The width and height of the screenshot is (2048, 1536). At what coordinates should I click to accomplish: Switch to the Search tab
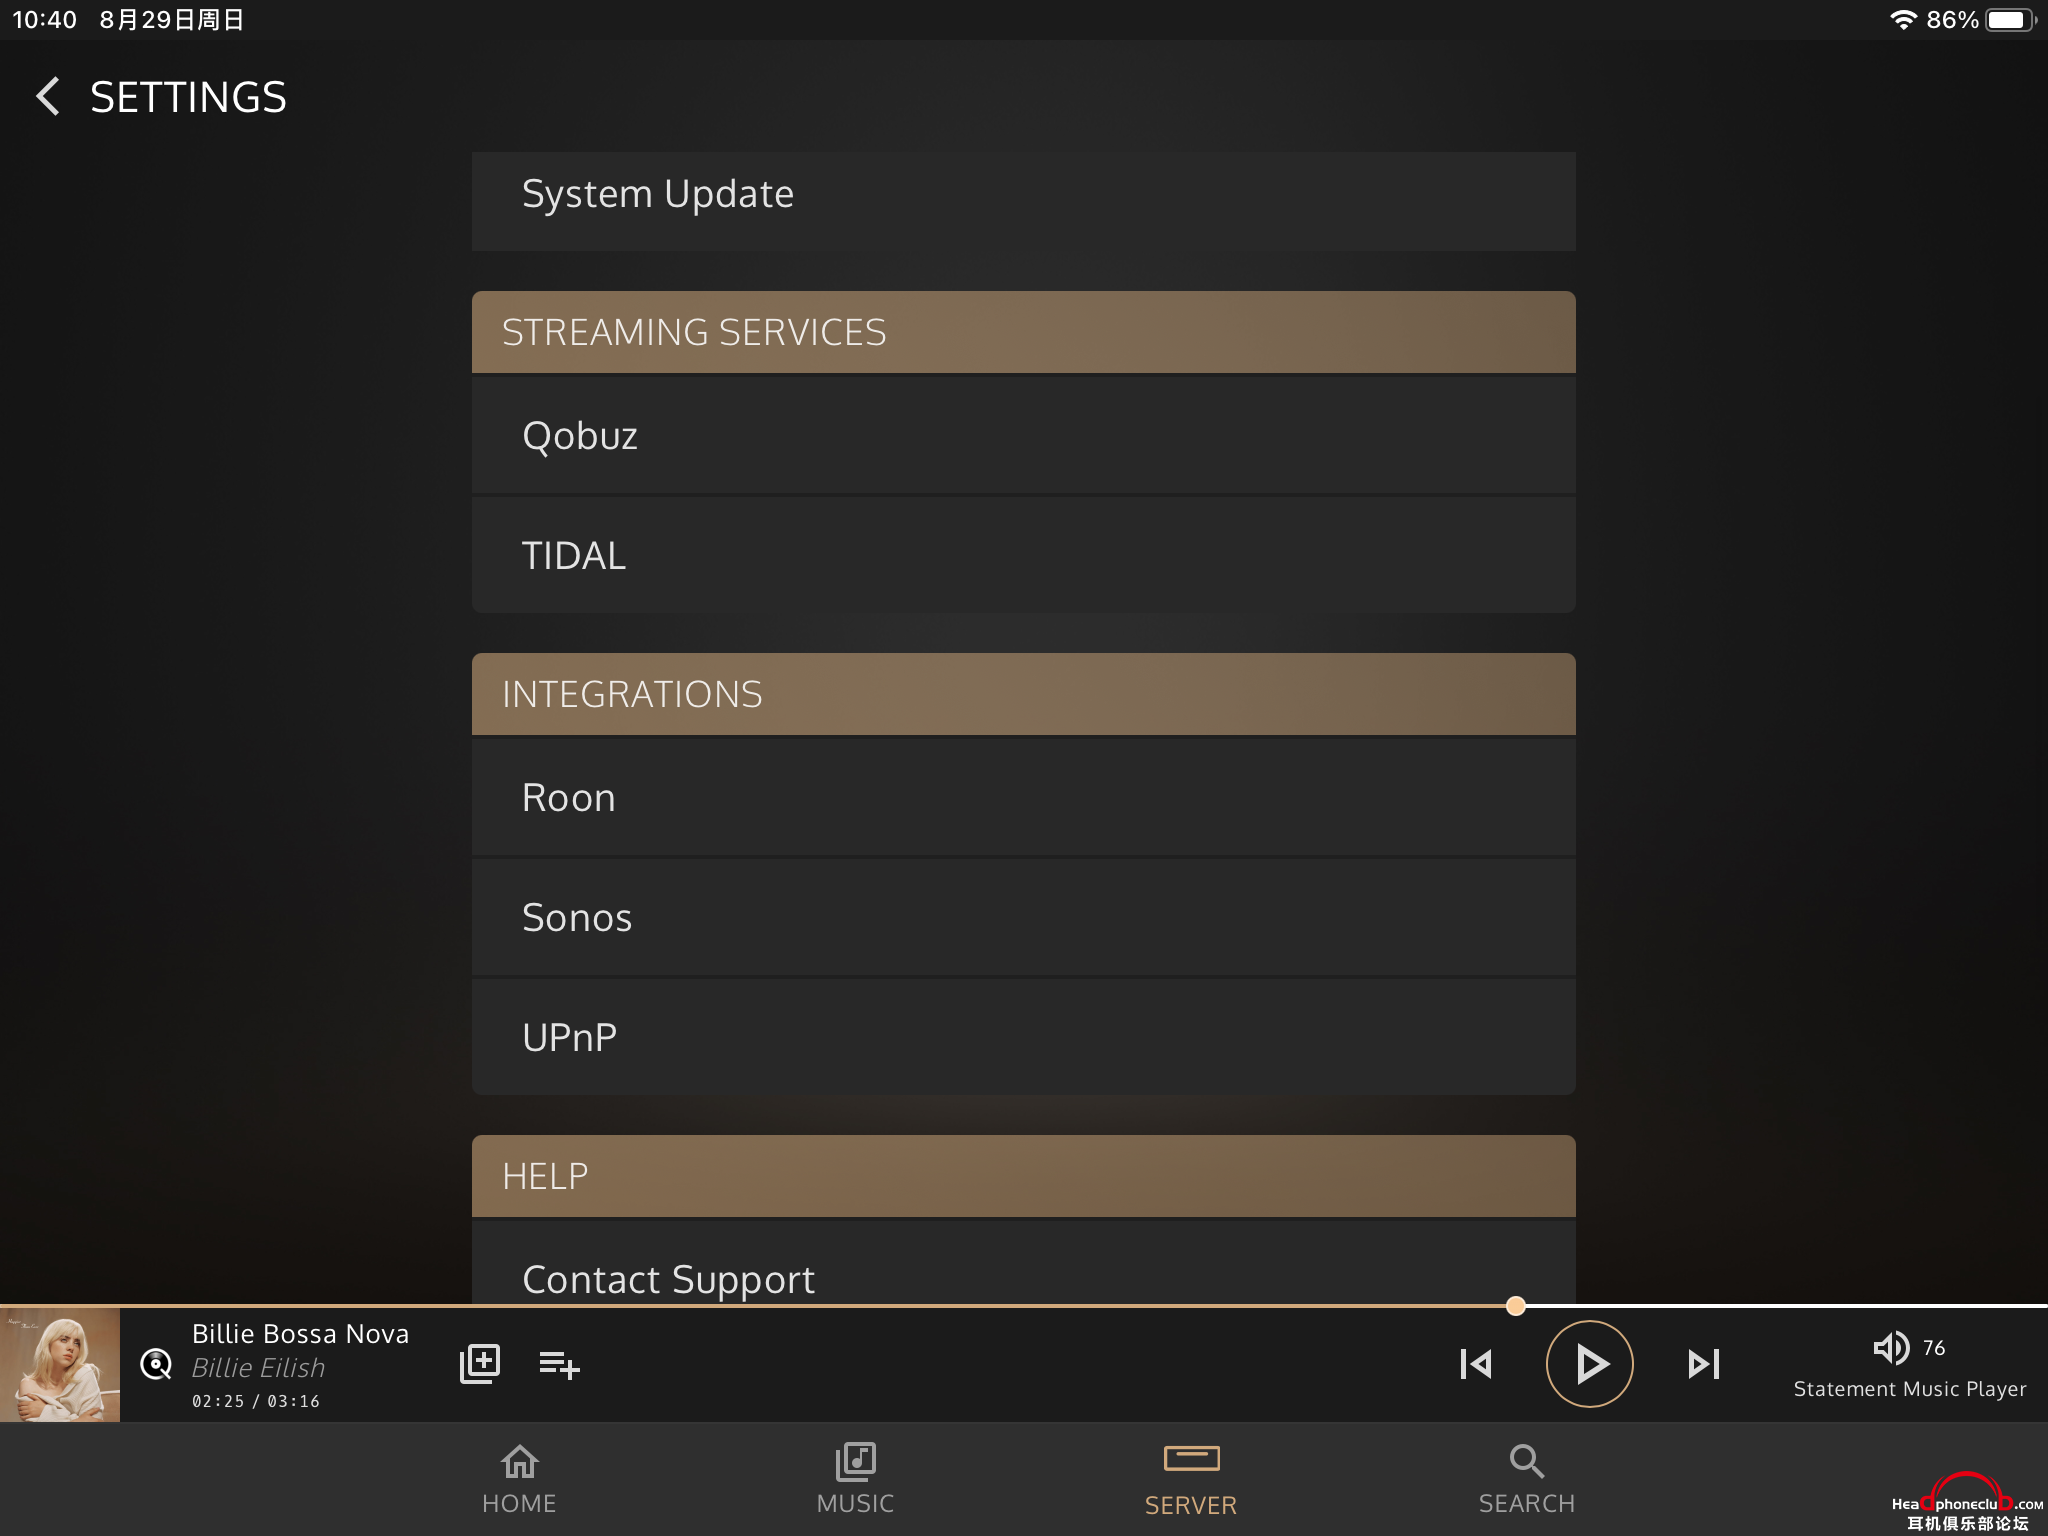click(1527, 1479)
